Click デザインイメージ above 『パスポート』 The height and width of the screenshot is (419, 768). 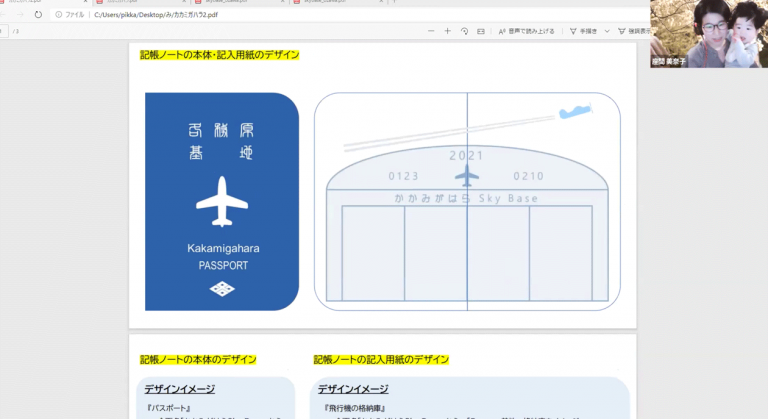pos(180,389)
